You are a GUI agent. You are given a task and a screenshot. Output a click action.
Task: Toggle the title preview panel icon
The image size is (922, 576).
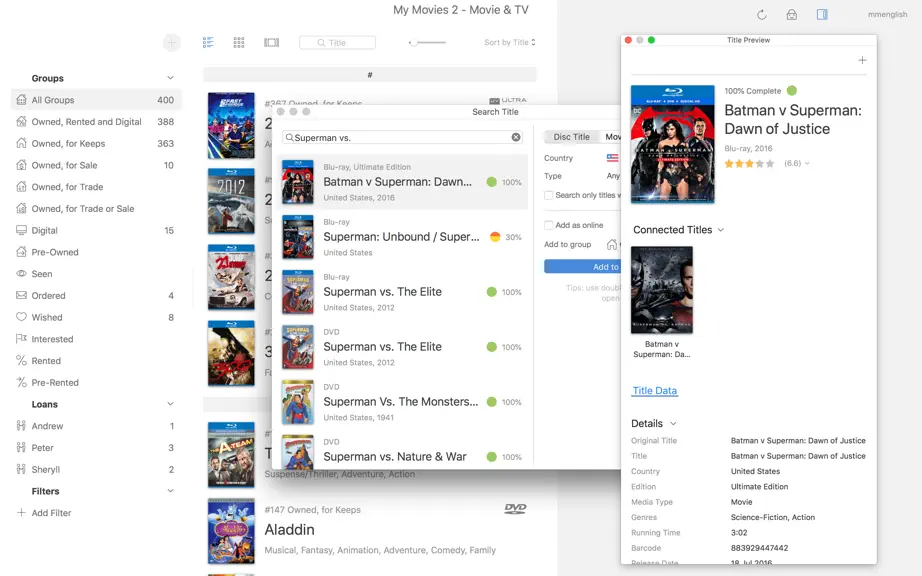pos(822,14)
